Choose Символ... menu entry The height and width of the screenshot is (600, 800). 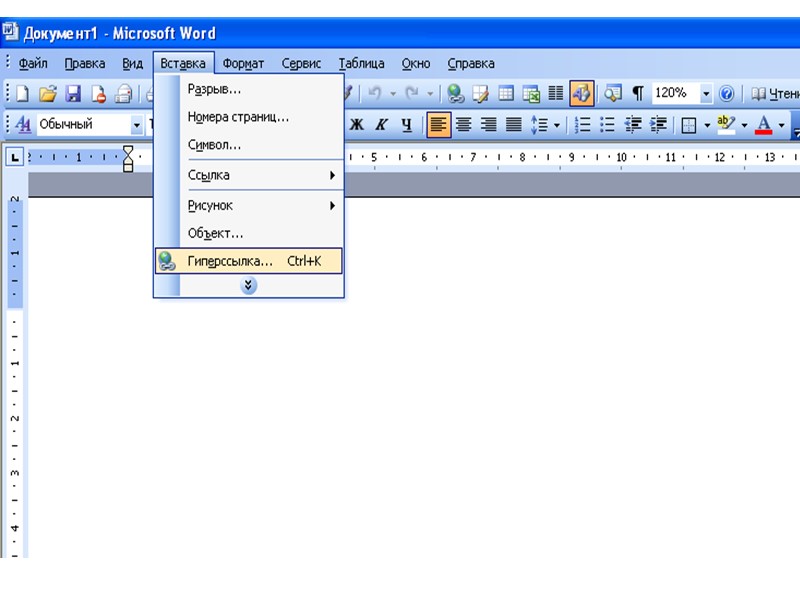click(248, 145)
